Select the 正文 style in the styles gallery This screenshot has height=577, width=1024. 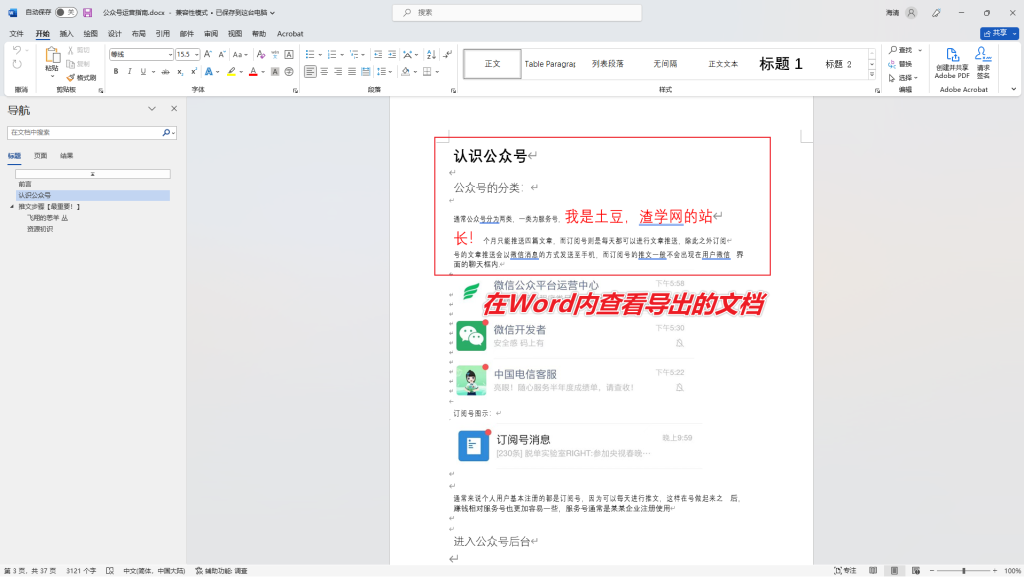tap(492, 63)
